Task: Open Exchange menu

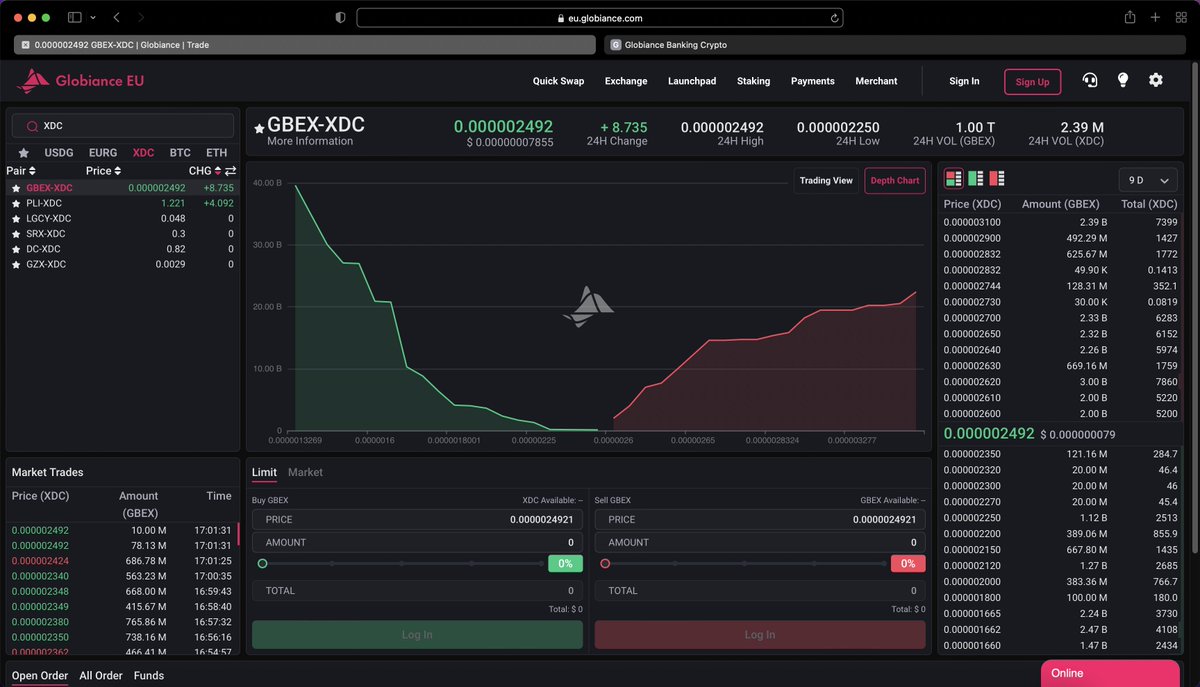Action: (626, 81)
